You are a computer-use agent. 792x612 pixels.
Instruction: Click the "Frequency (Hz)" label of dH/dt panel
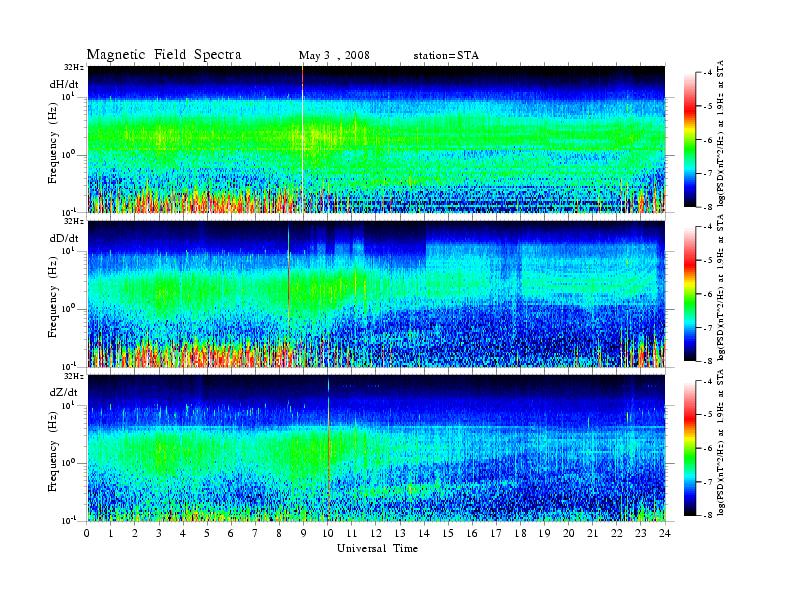pyautogui.click(x=53, y=143)
